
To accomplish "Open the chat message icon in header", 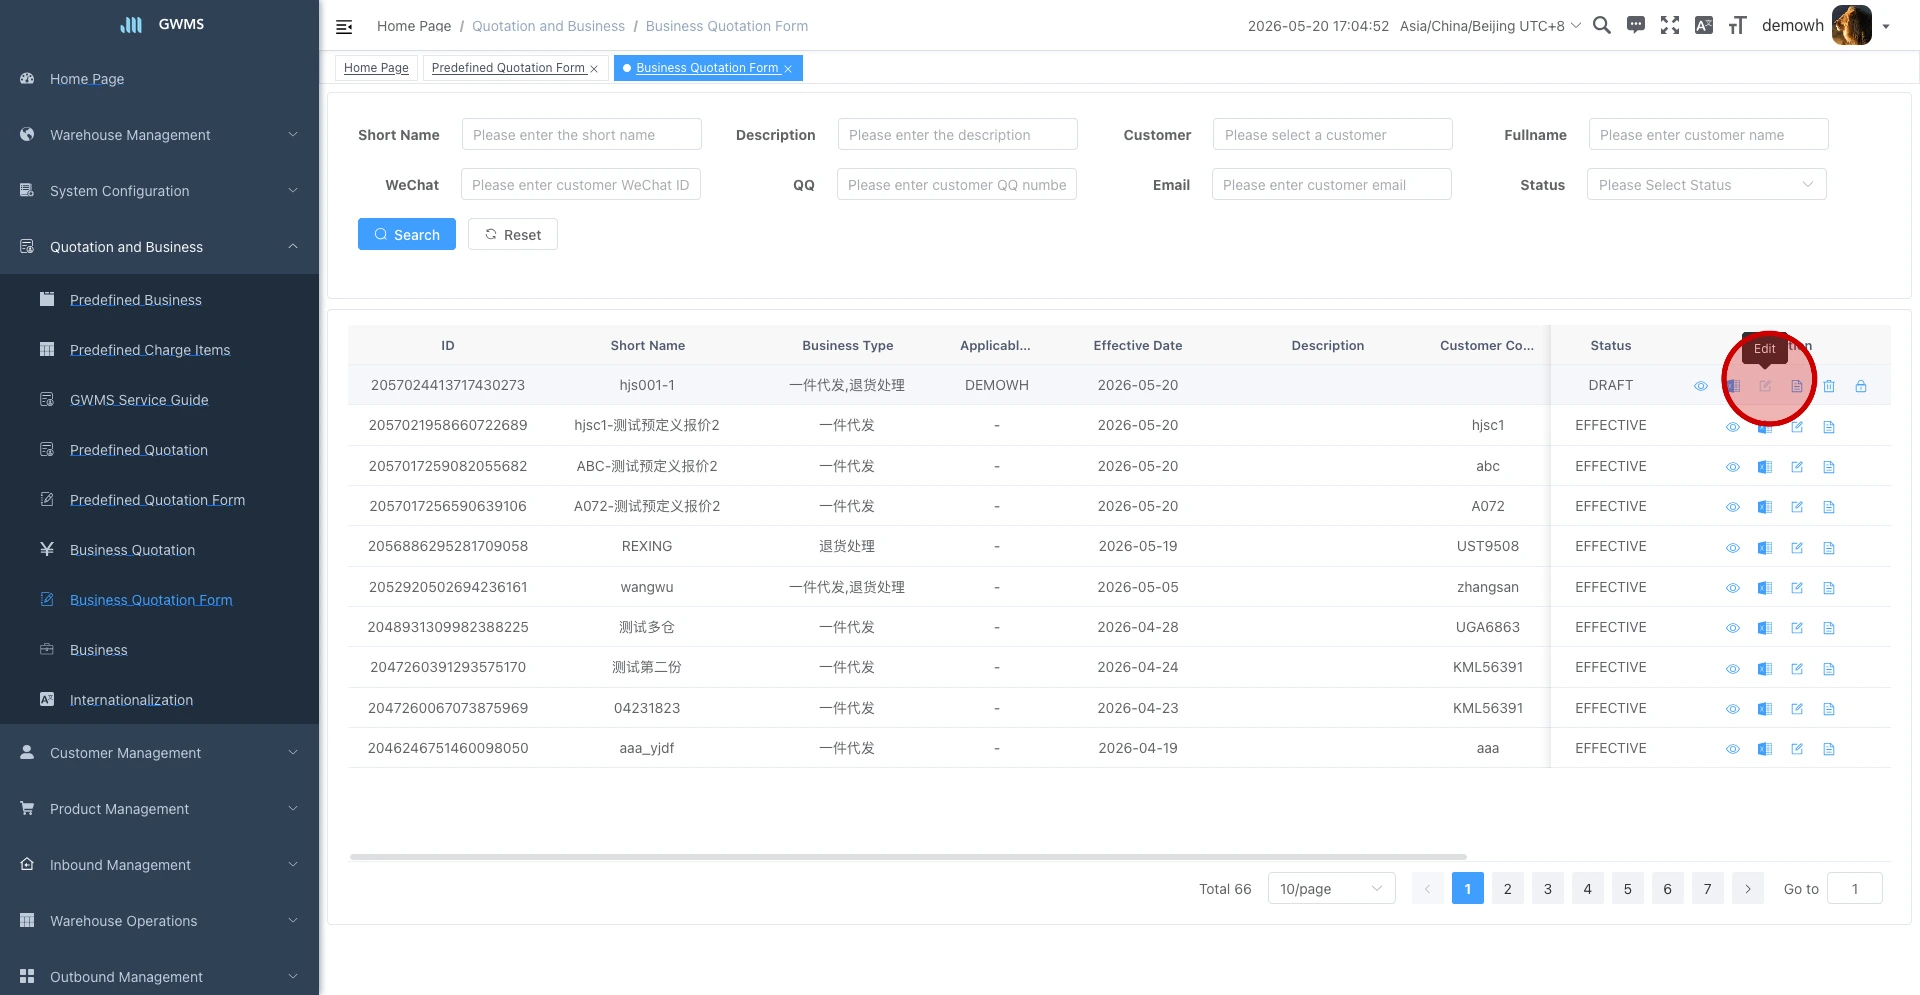I will pos(1636,25).
